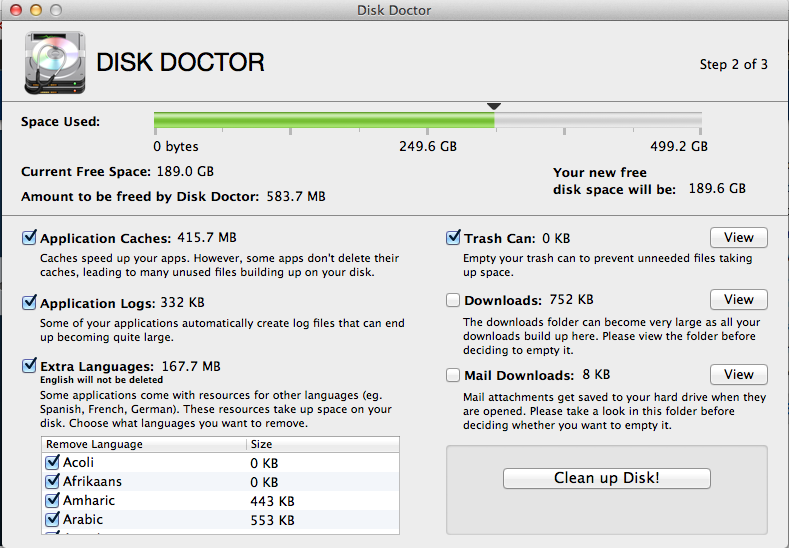Viewport: 789px width, 548px height.
Task: Click the Disk Doctor hard drive icon
Action: pyautogui.click(x=55, y=62)
